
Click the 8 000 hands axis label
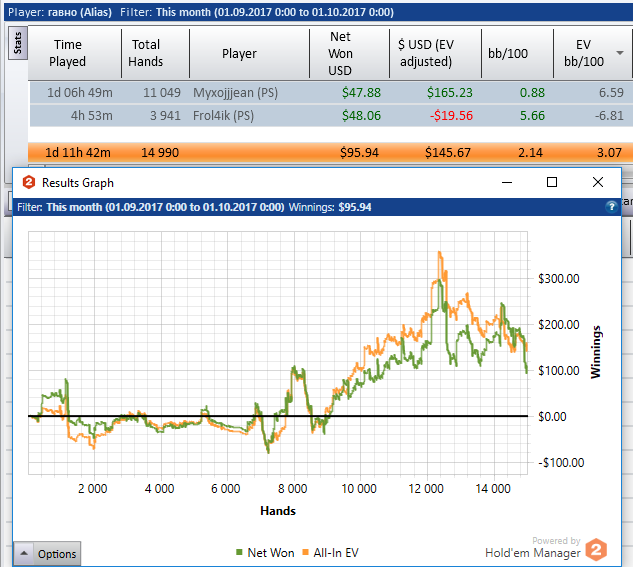(x=292, y=489)
